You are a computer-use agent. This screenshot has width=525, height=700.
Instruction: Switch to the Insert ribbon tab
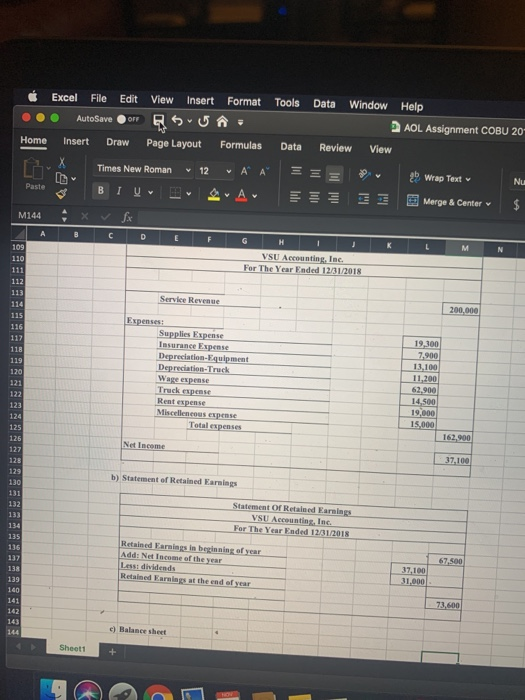(x=76, y=142)
